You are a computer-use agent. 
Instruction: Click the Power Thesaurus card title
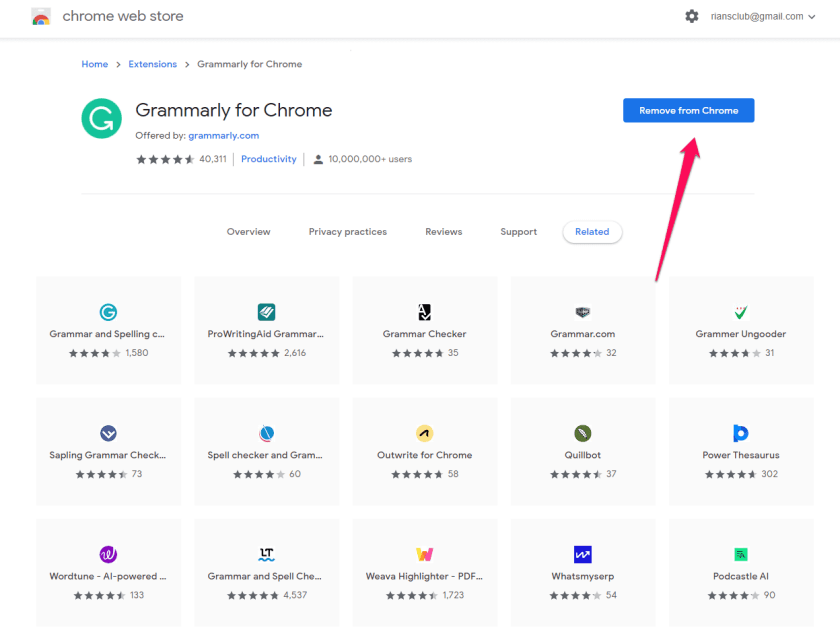coord(741,455)
